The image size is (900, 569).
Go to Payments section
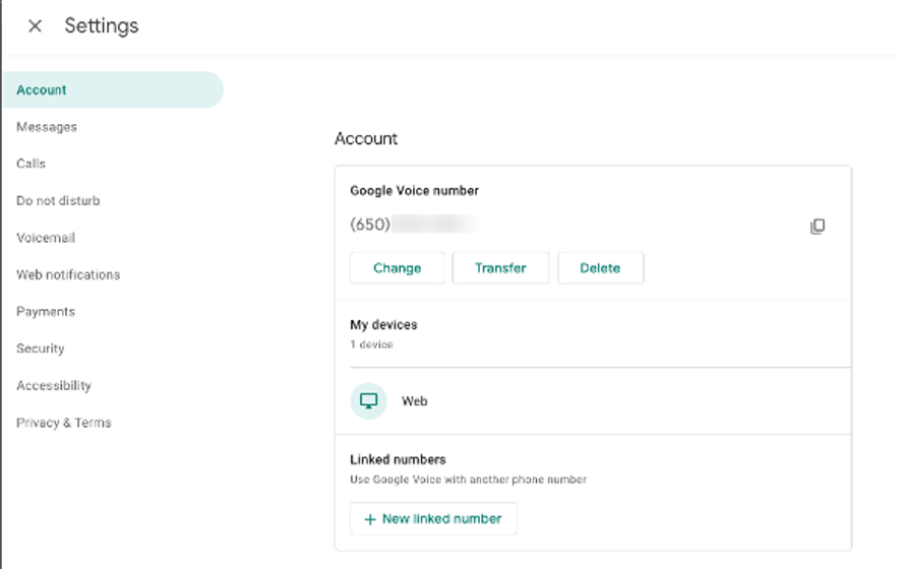46,312
